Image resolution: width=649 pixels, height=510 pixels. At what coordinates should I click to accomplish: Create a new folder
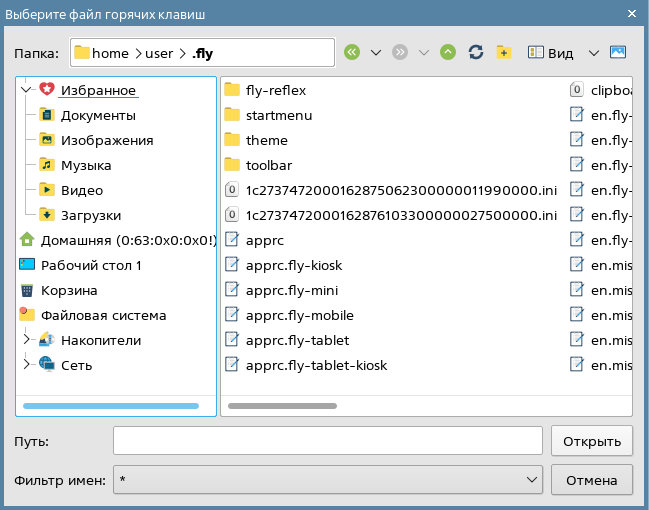pyautogui.click(x=504, y=52)
